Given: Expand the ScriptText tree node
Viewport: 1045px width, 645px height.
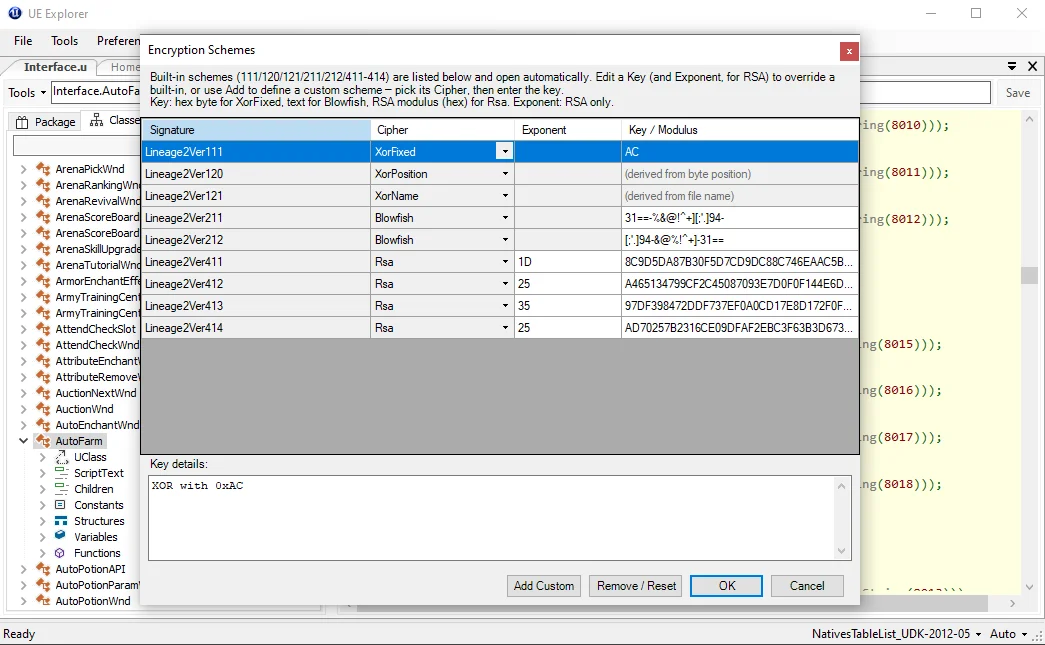Looking at the screenshot, I should coord(43,472).
